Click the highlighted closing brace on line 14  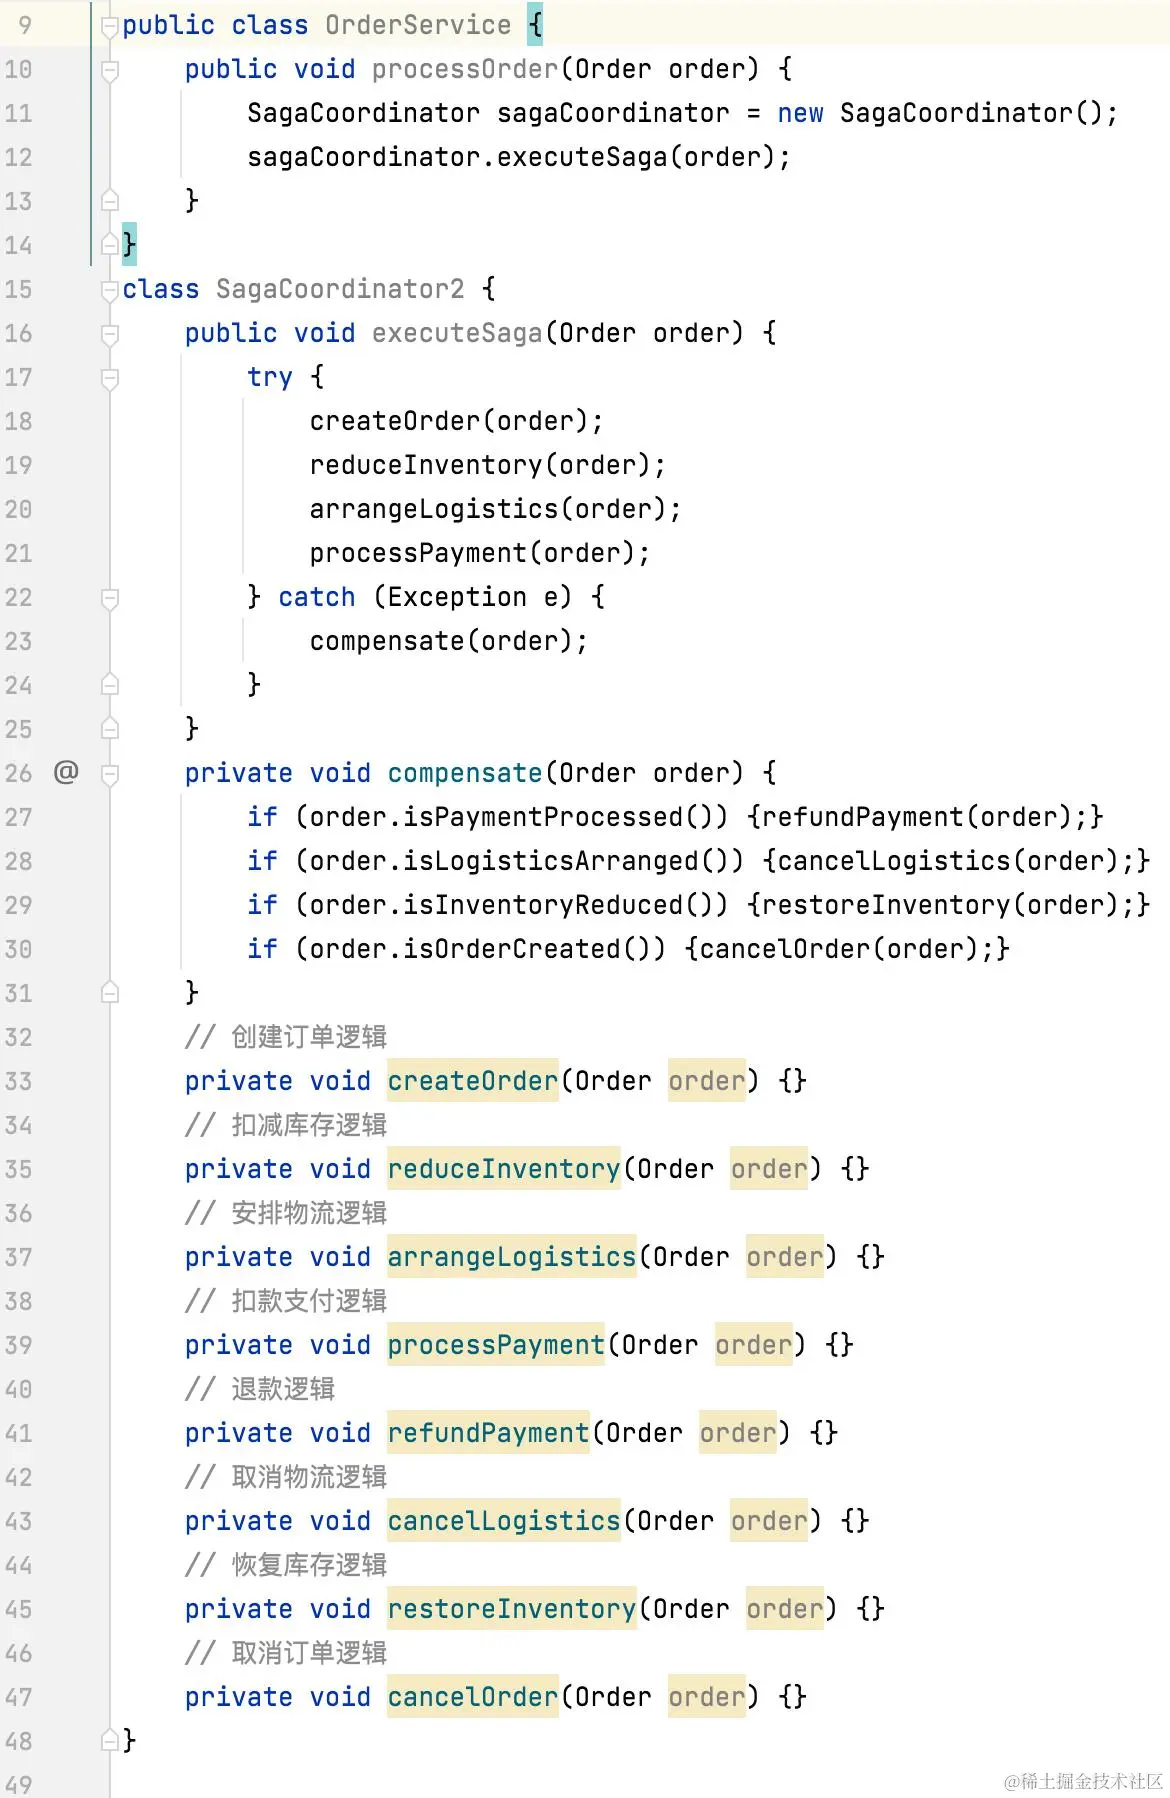pos(129,245)
